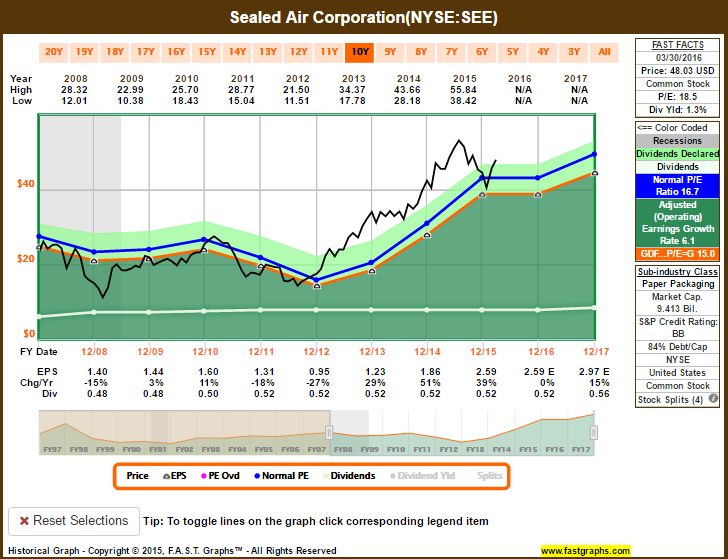Screen dimensions: 728x559
Task: Select the 15Y time range tab
Action: point(207,52)
